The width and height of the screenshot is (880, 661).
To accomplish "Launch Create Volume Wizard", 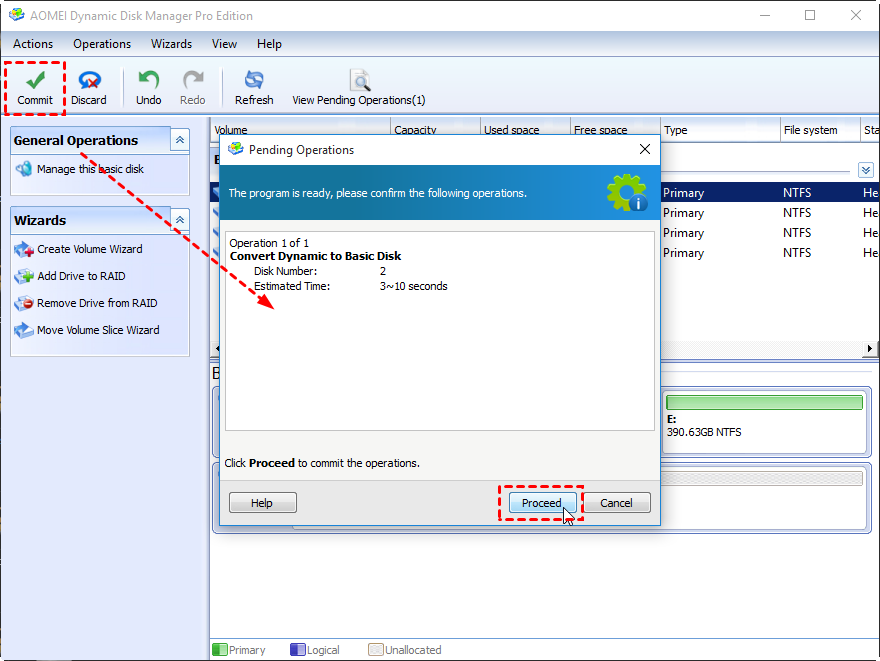I will coord(79,249).
